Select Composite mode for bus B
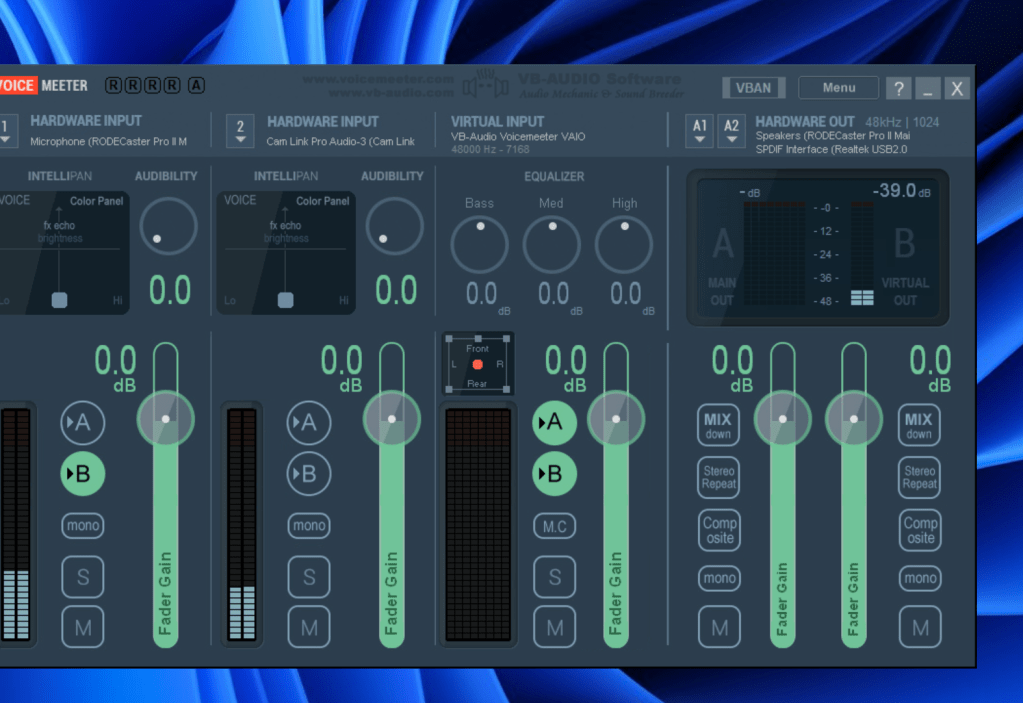The height and width of the screenshot is (703, 1023). click(x=920, y=530)
